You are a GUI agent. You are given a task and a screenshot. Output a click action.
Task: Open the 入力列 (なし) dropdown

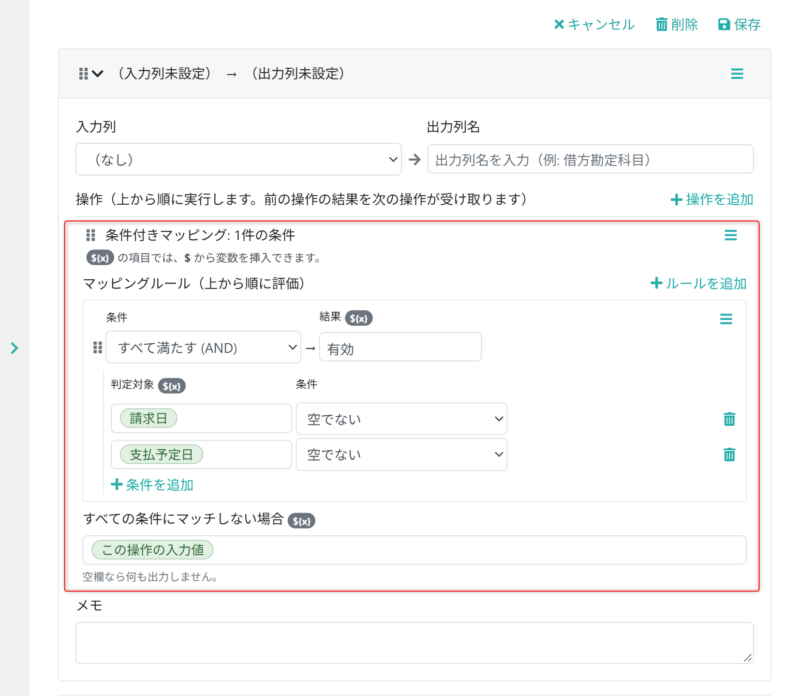tap(238, 160)
